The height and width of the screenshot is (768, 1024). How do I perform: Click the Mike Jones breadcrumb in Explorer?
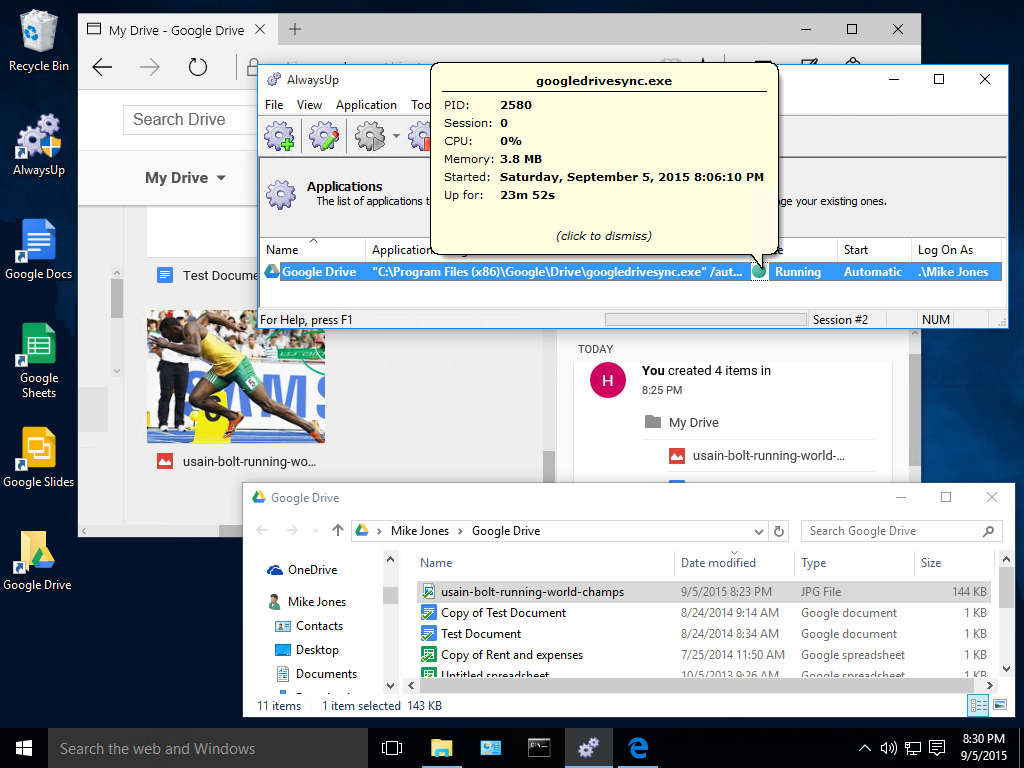[x=420, y=531]
